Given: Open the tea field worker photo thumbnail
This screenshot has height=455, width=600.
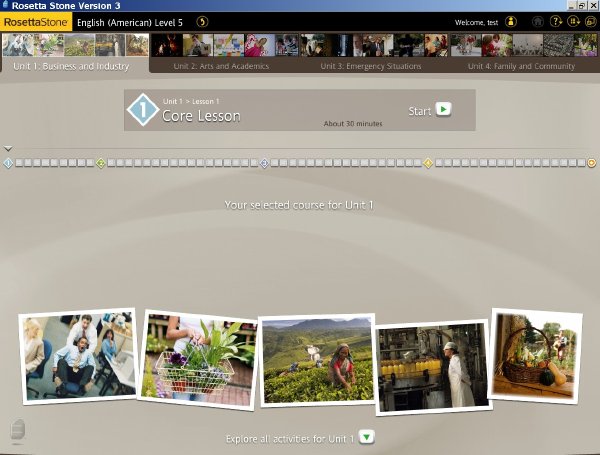Looking at the screenshot, I should tap(317, 360).
